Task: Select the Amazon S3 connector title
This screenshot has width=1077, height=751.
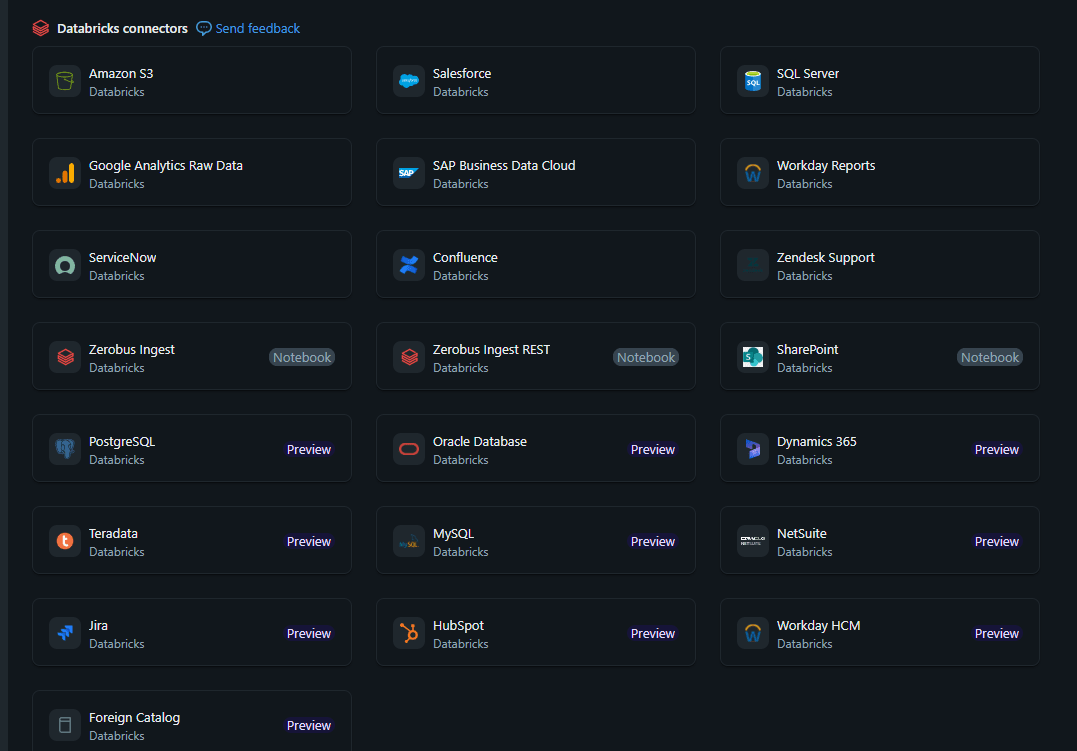Action: click(x=121, y=74)
